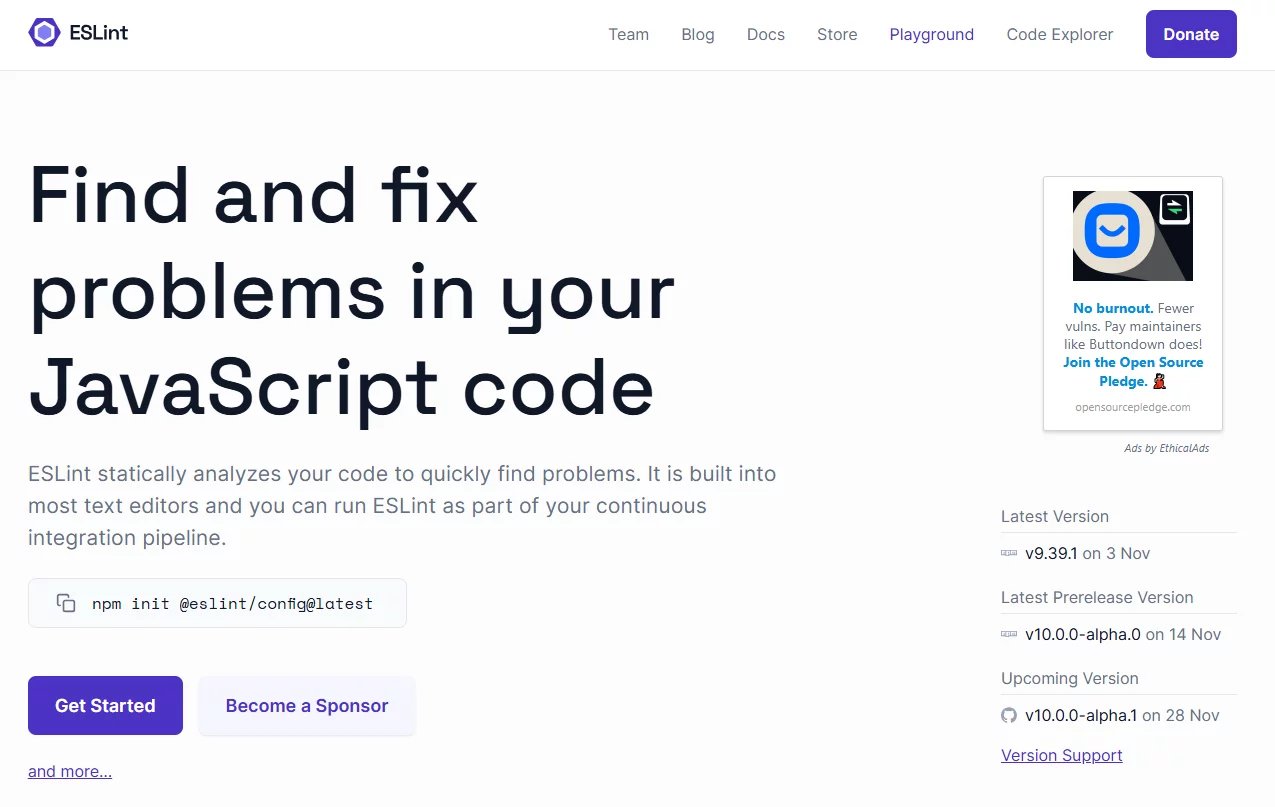Click the ESLint hexagon logo icon
The image size is (1275, 807).
click(44, 33)
